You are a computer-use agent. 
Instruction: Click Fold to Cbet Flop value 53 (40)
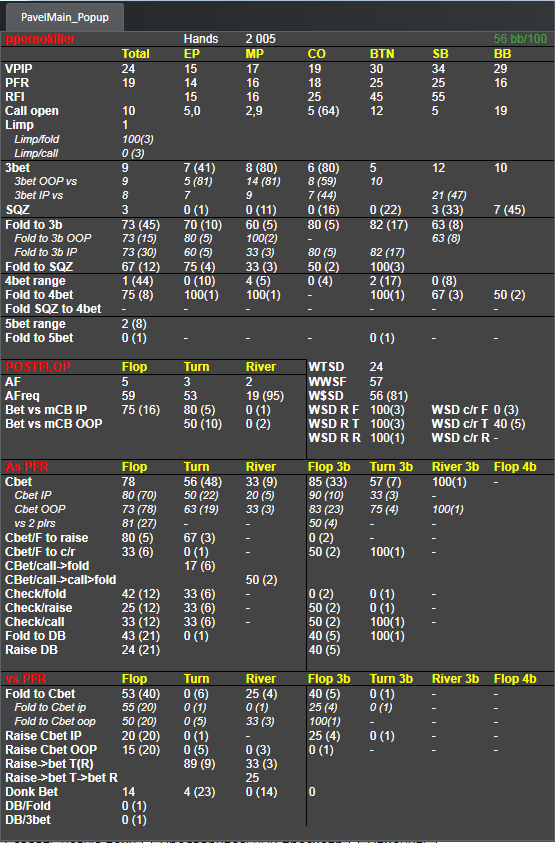(141, 694)
